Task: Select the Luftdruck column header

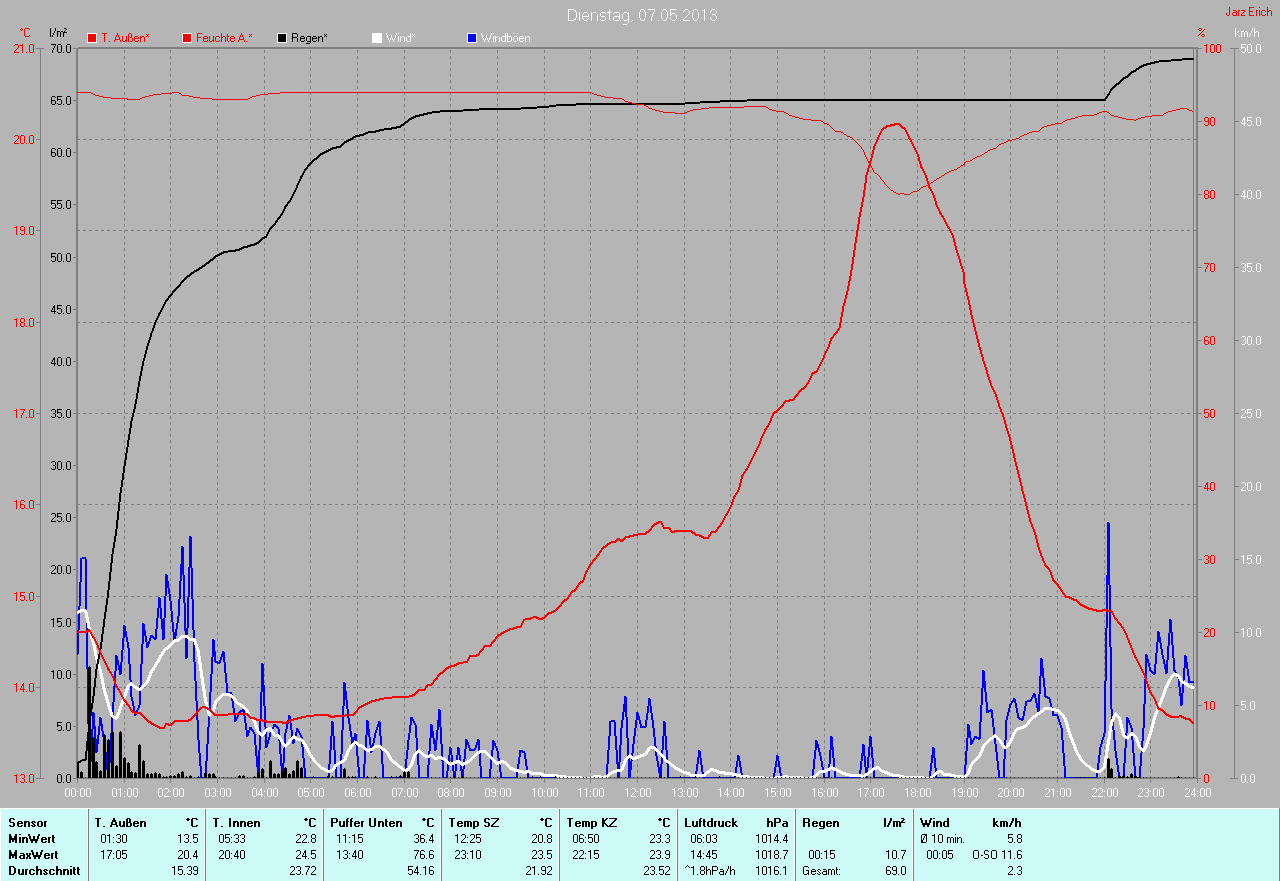Action: tap(710, 823)
